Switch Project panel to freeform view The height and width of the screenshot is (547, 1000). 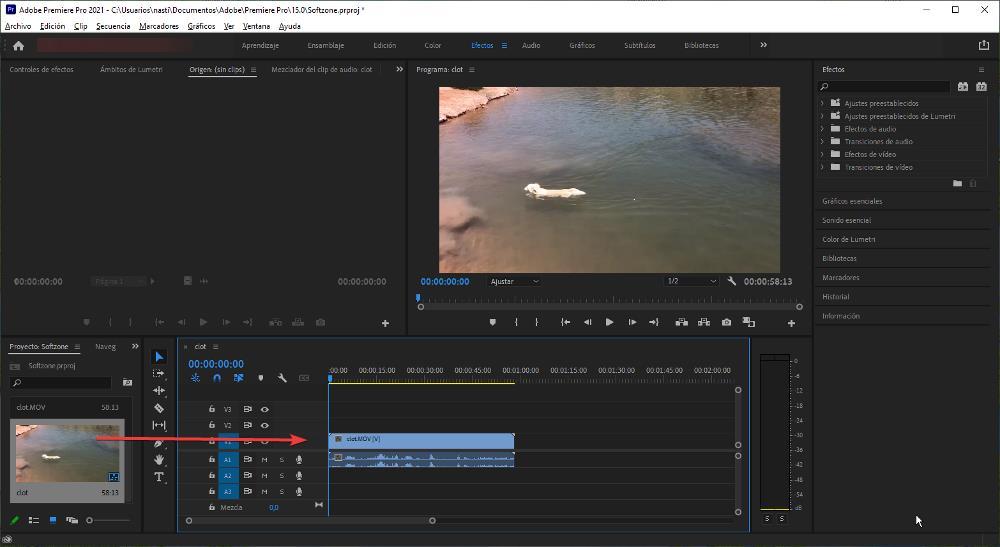(72, 520)
